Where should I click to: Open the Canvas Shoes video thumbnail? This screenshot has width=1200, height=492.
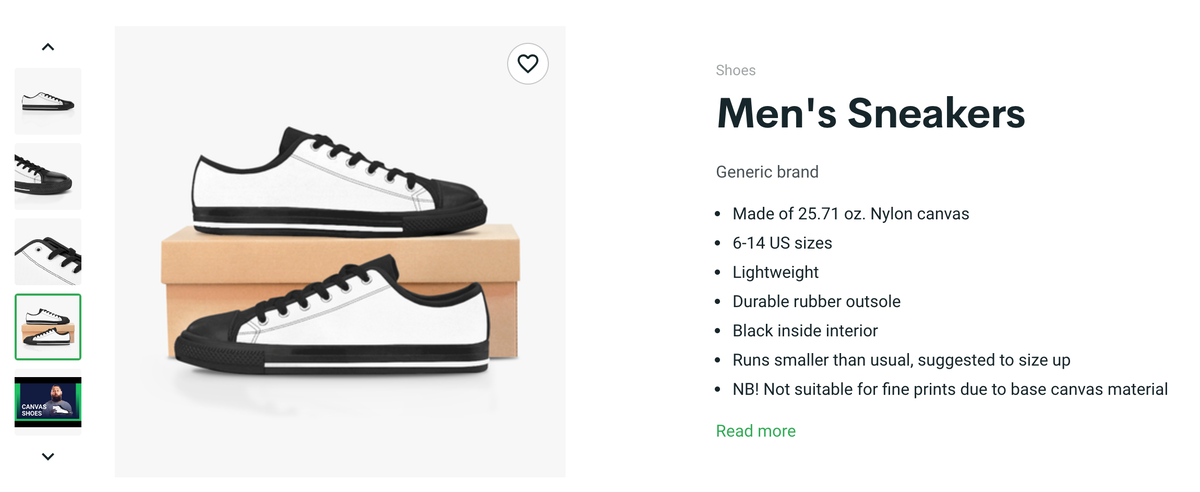[x=48, y=402]
